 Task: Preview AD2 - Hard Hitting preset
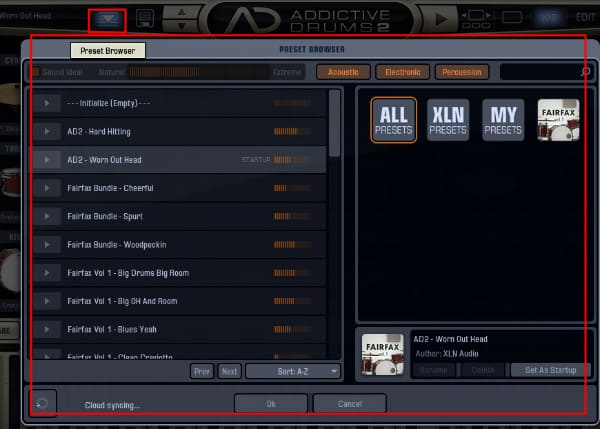(47, 132)
